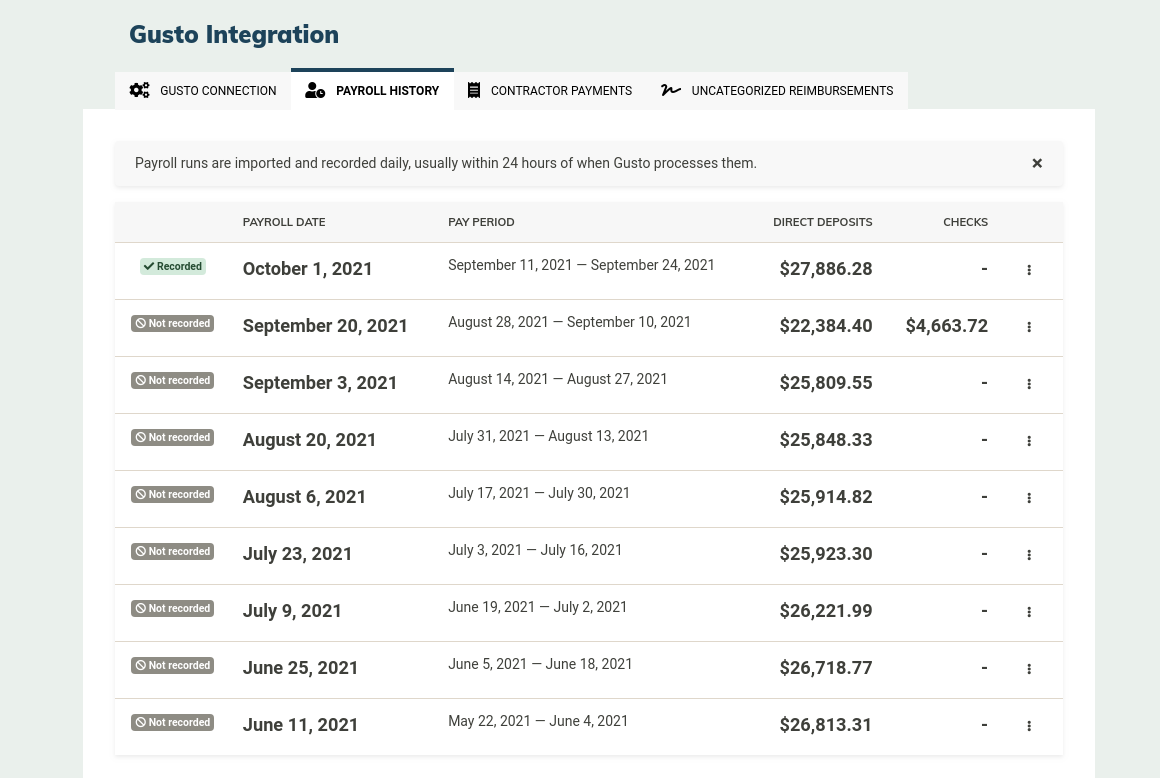Dismiss the payroll import info banner
This screenshot has height=778, width=1160.
coord(1037,163)
